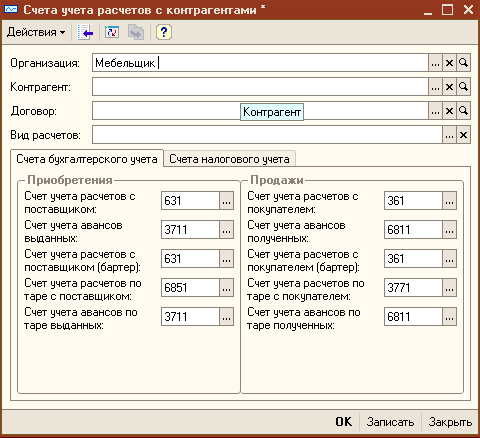Image resolution: width=480 pixels, height=438 pixels.
Task: Choose account for авансов по таре выданных
Action: click(226, 317)
